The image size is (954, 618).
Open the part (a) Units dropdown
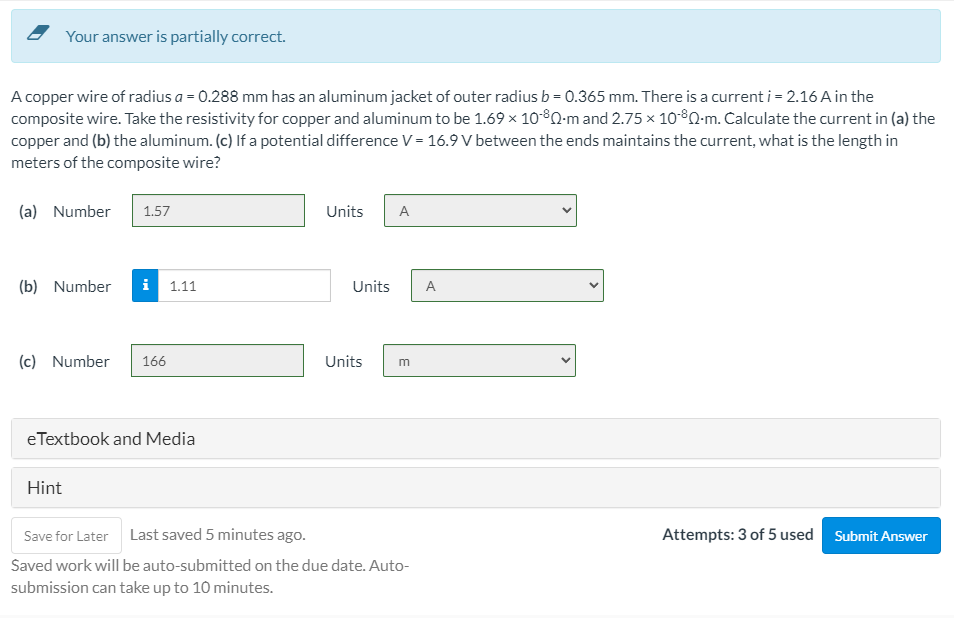[x=479, y=211]
